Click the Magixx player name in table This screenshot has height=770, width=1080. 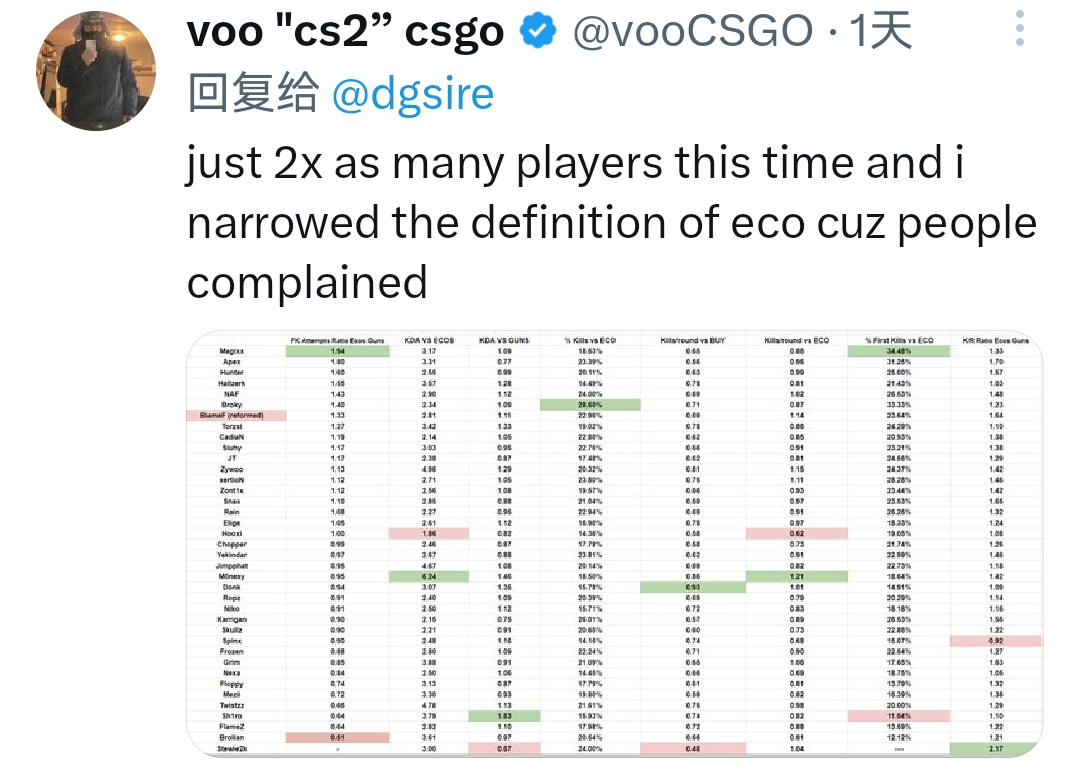(231, 351)
